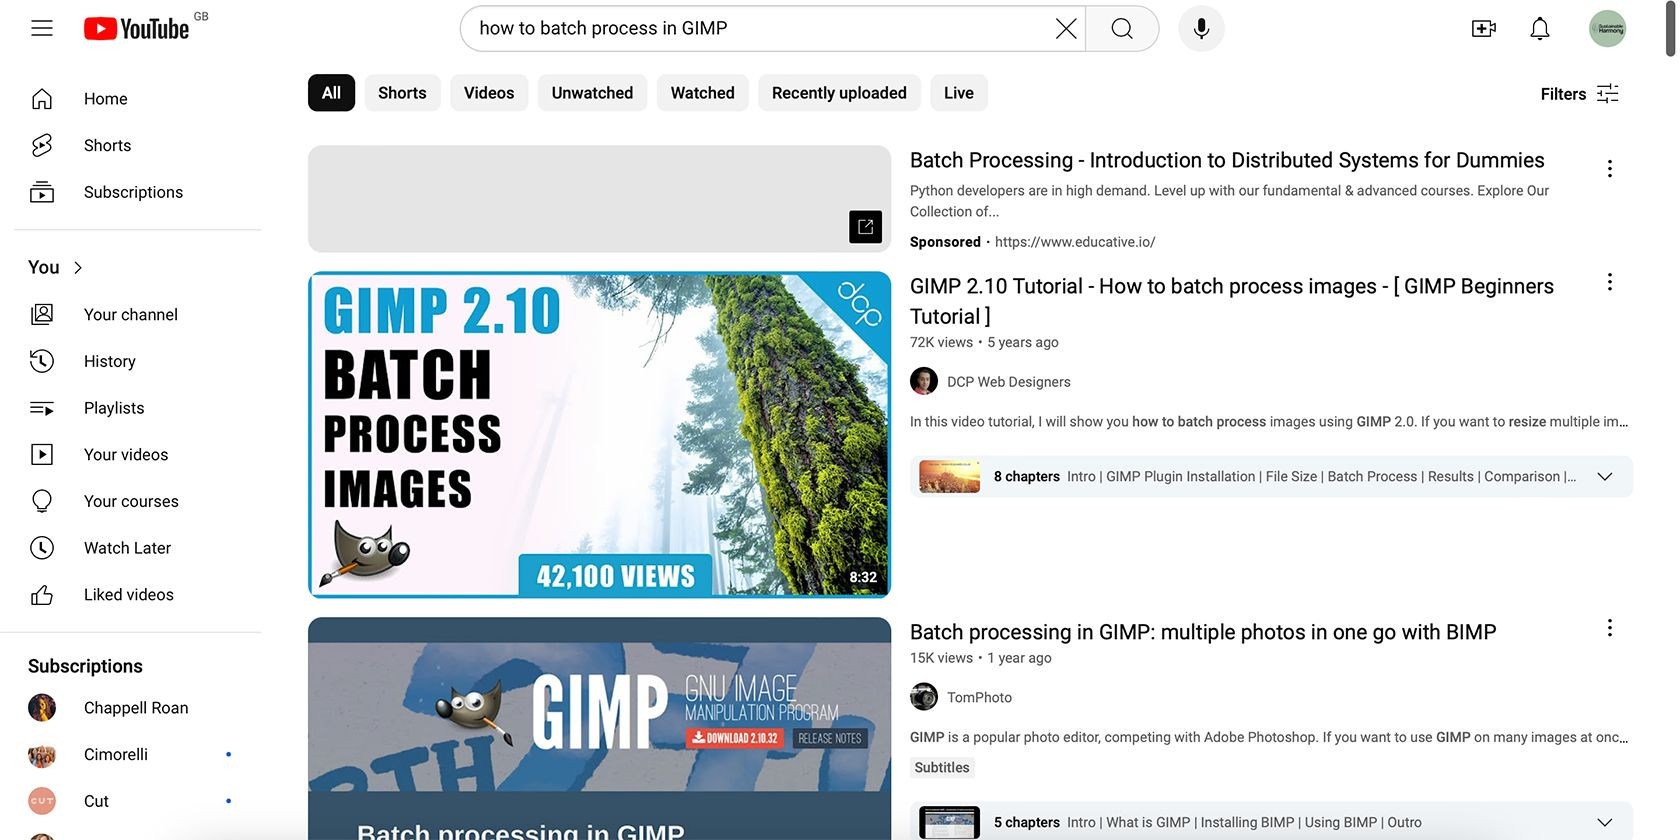1680x840 pixels.
Task: Open the educative.io sponsored URL
Action: [x=1075, y=242]
